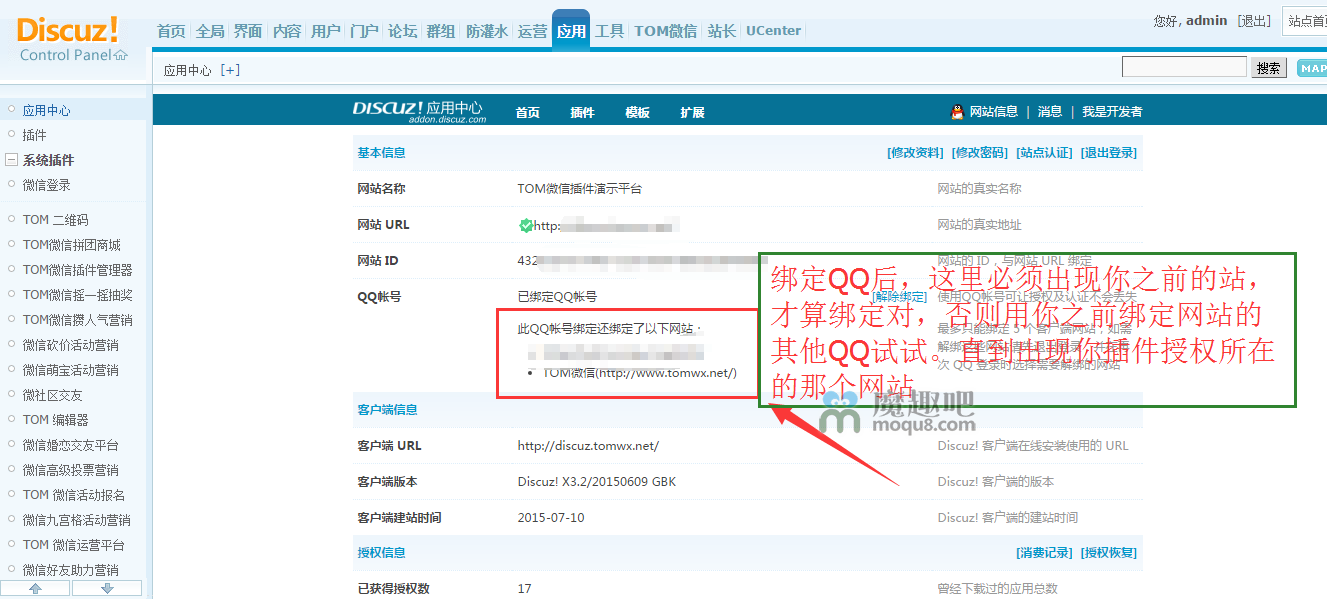This screenshot has height=599, width=1327.
Task: Open 微信九宫格活动营销 in the sidebar
Action: pos(76,520)
